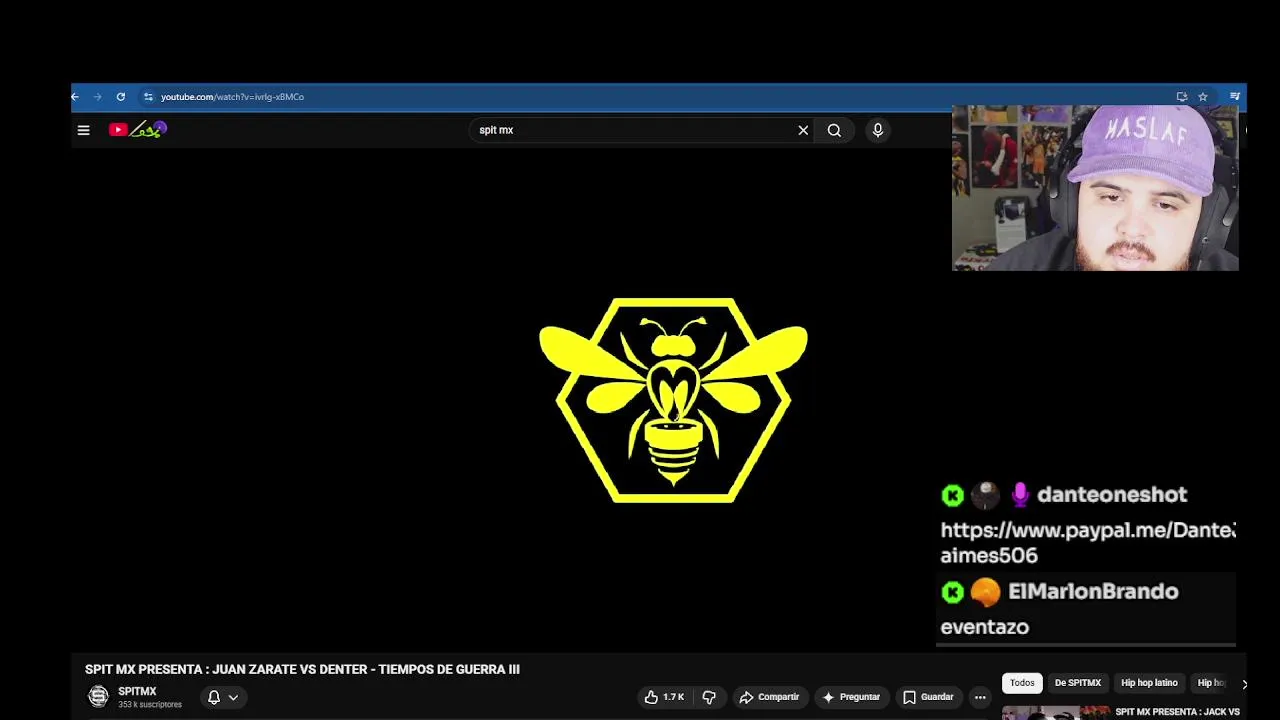Viewport: 1280px width, 720px height.
Task: Click the youtube.com URL in address bar
Action: (232, 97)
